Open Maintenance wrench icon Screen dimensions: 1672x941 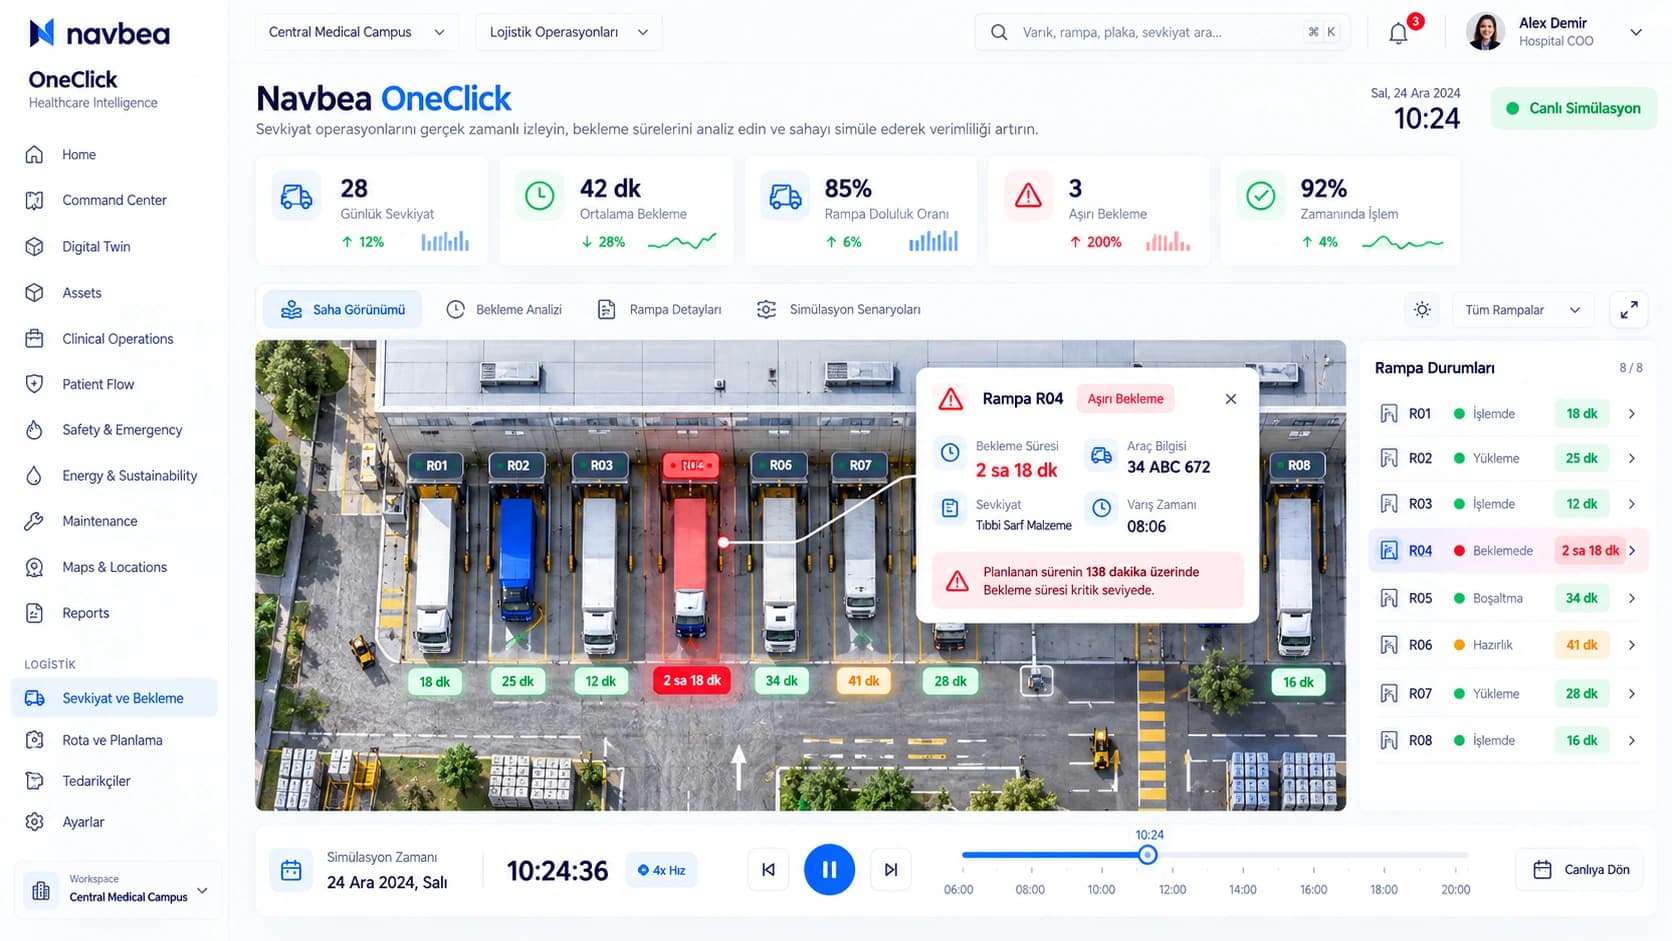(35, 521)
